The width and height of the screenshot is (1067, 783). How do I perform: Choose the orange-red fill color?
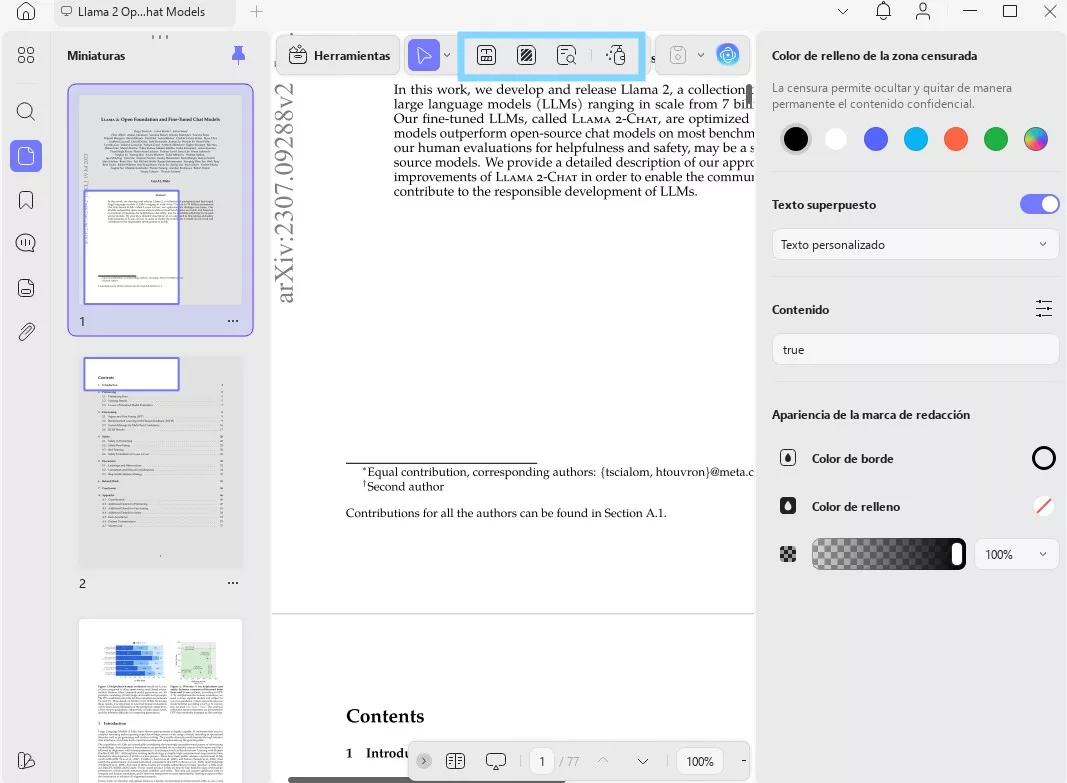(955, 139)
